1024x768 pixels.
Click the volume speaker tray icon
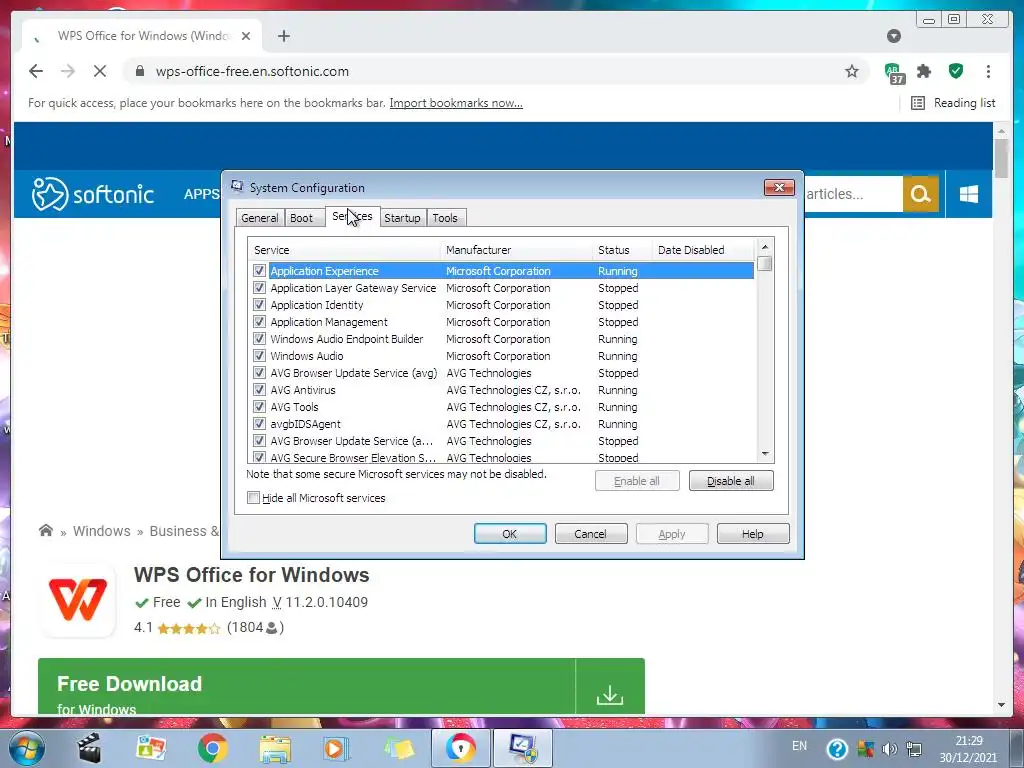pos(889,749)
